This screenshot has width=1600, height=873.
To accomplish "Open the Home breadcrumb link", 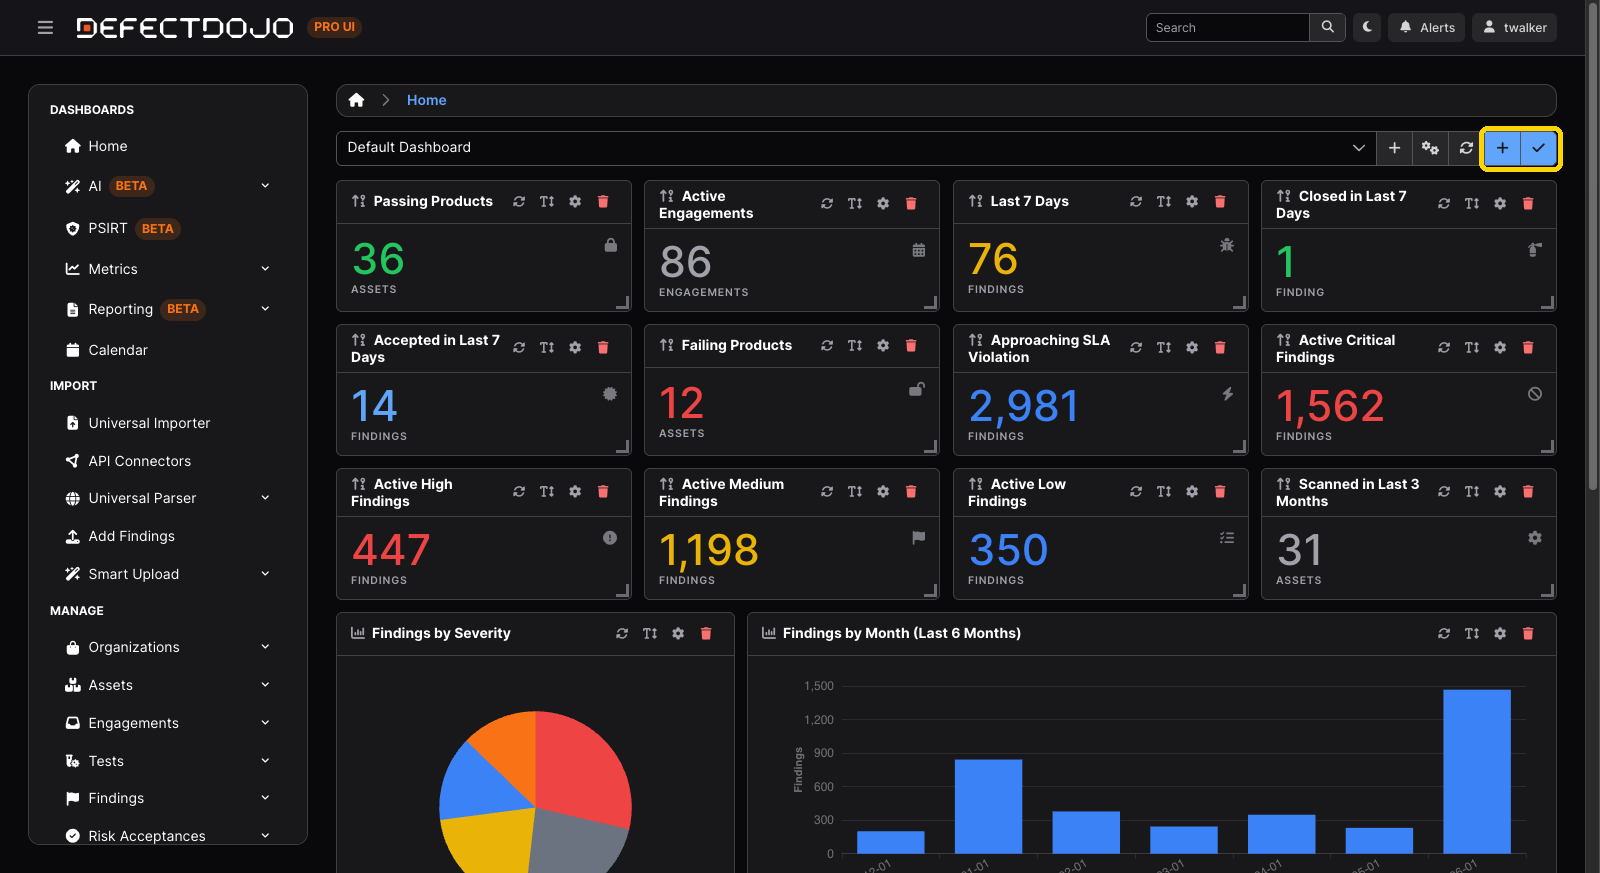I will [426, 100].
